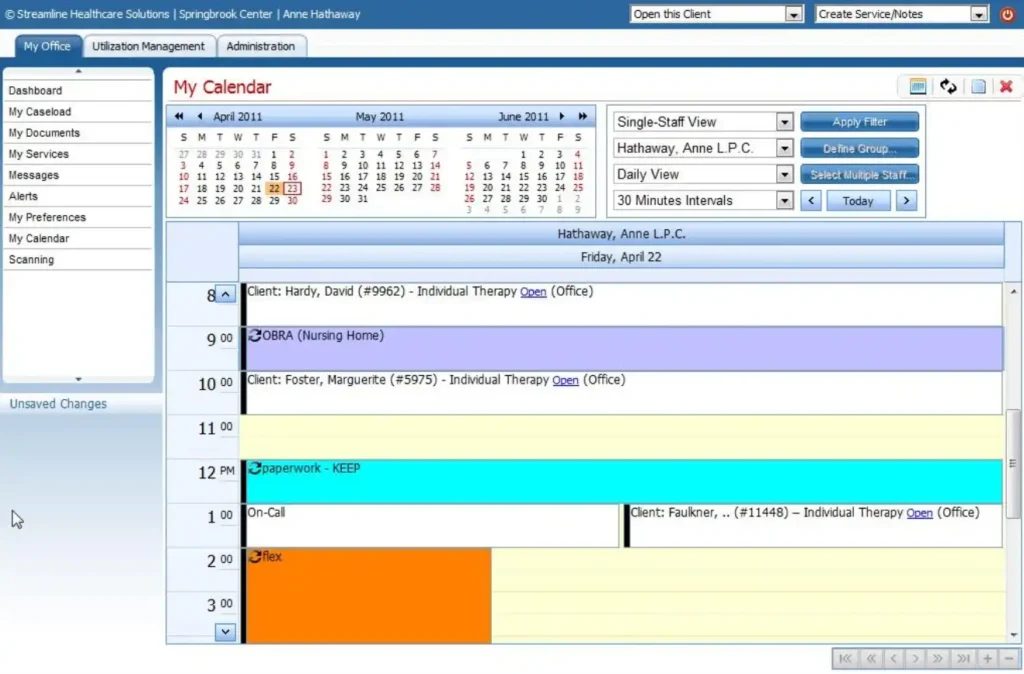This screenshot has height=674, width=1024.
Task: Click the blank page icon above the calendar
Action: [978, 86]
